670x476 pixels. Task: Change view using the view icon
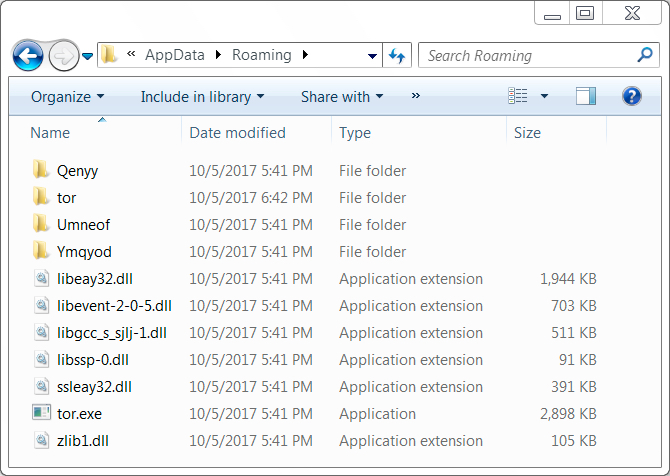[x=518, y=96]
